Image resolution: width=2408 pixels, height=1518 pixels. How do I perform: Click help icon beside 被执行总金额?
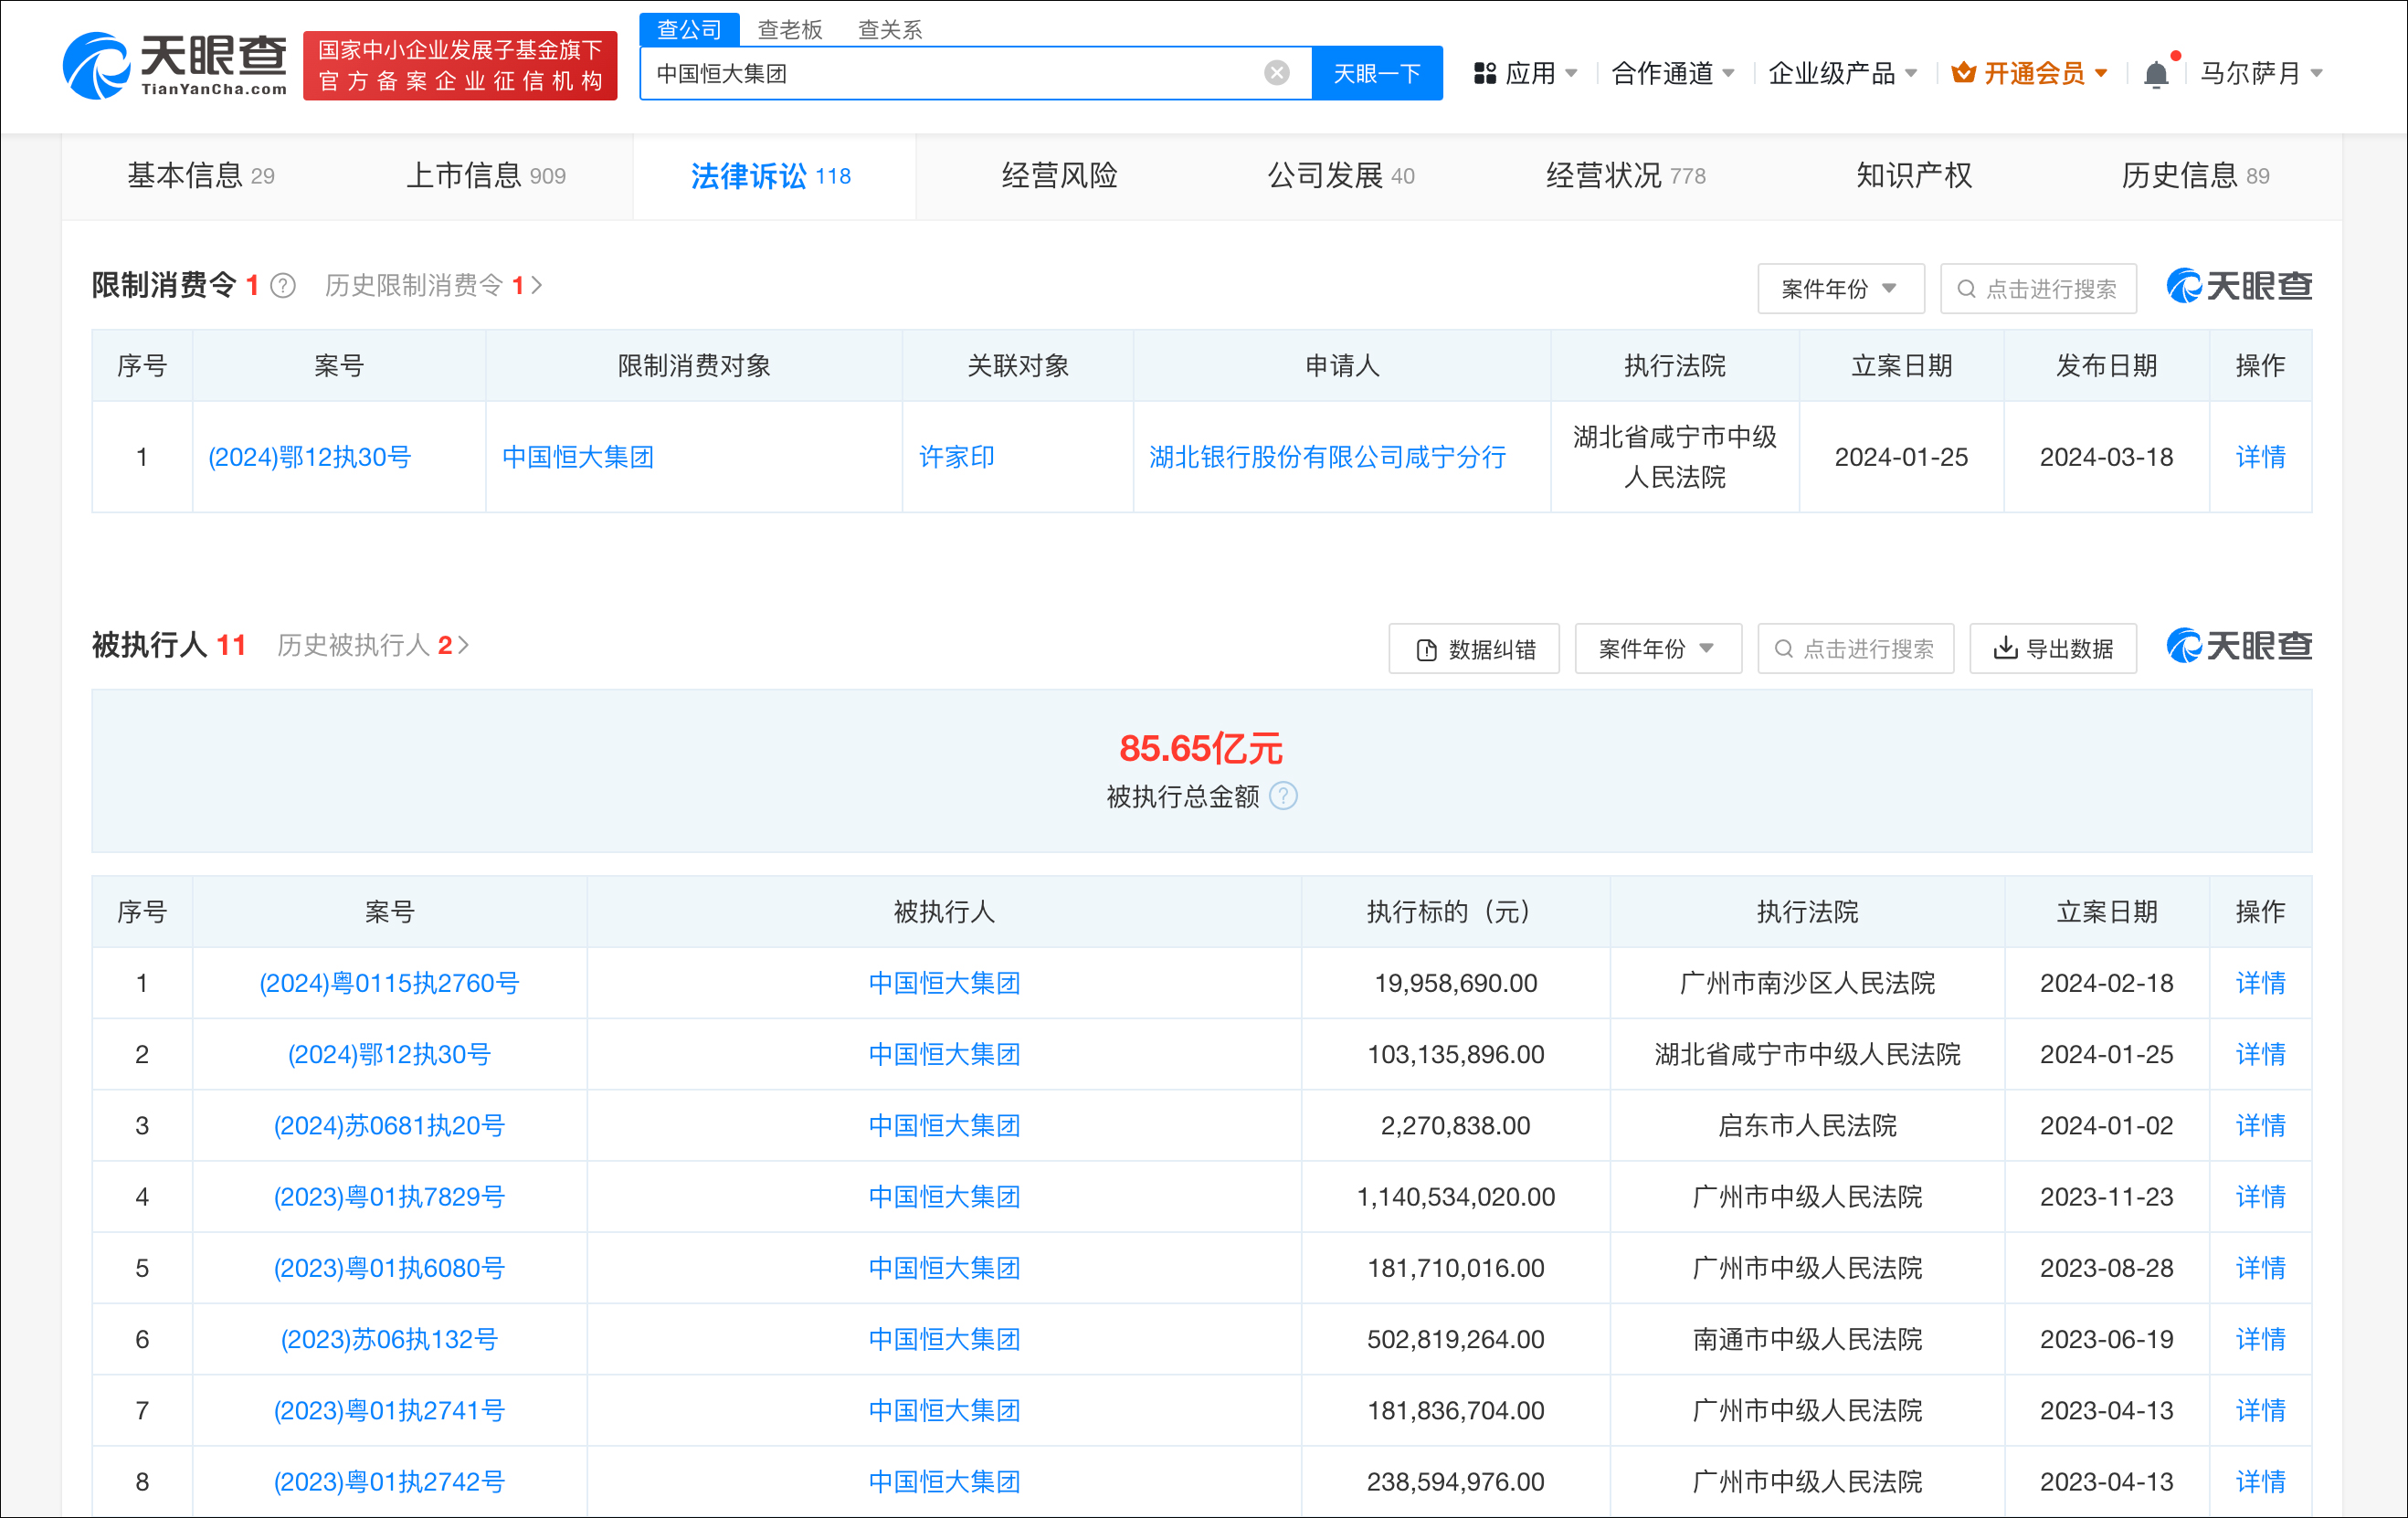click(1283, 796)
